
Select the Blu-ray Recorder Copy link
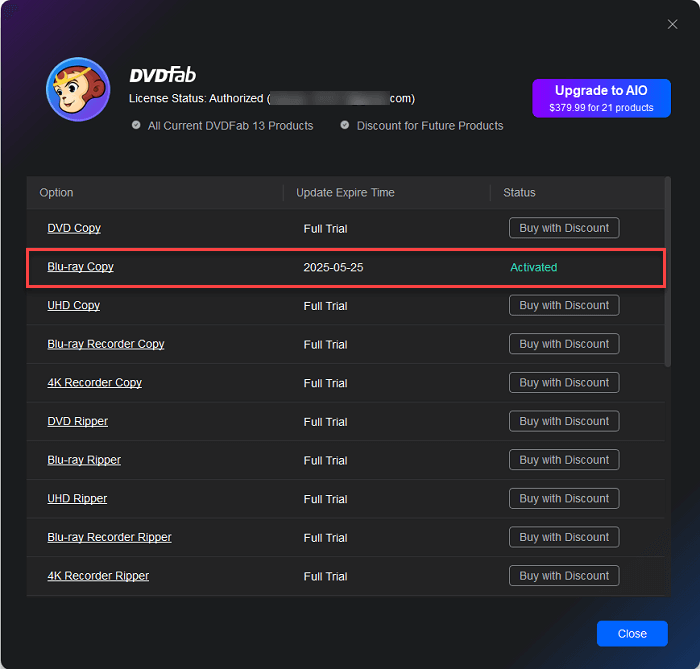point(105,344)
